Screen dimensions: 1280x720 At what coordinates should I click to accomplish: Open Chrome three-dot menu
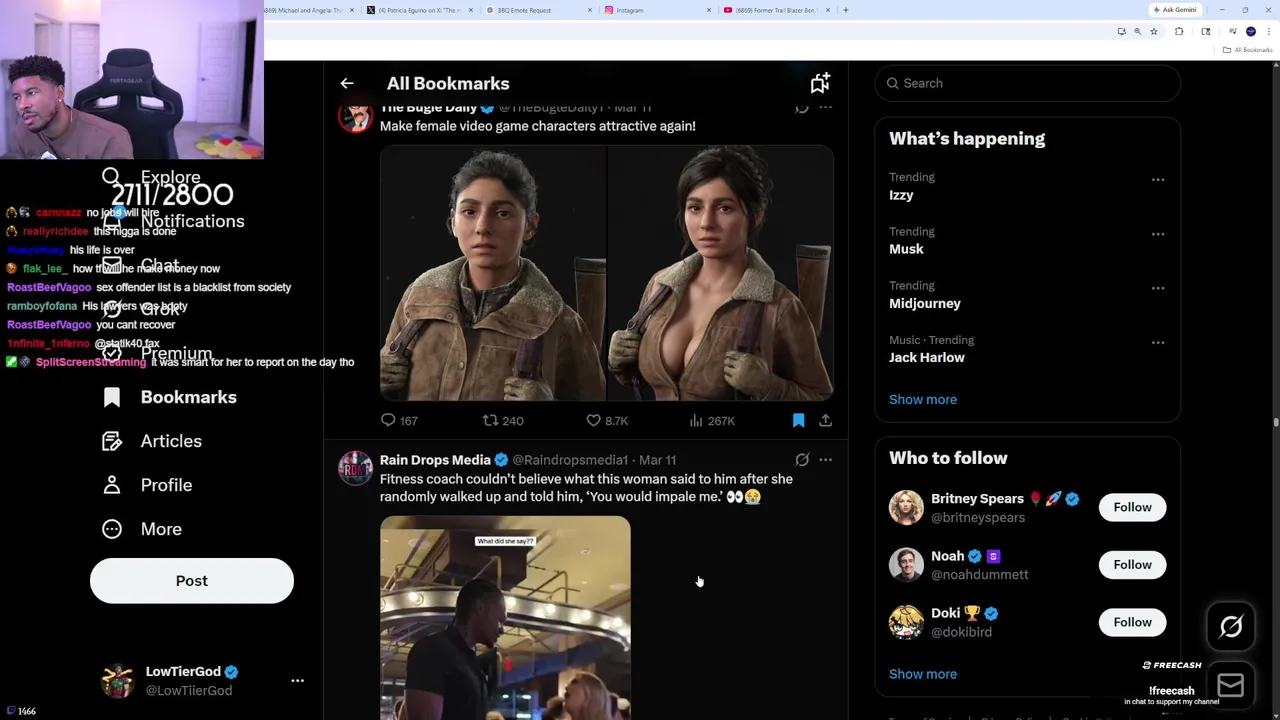pyautogui.click(x=1268, y=32)
